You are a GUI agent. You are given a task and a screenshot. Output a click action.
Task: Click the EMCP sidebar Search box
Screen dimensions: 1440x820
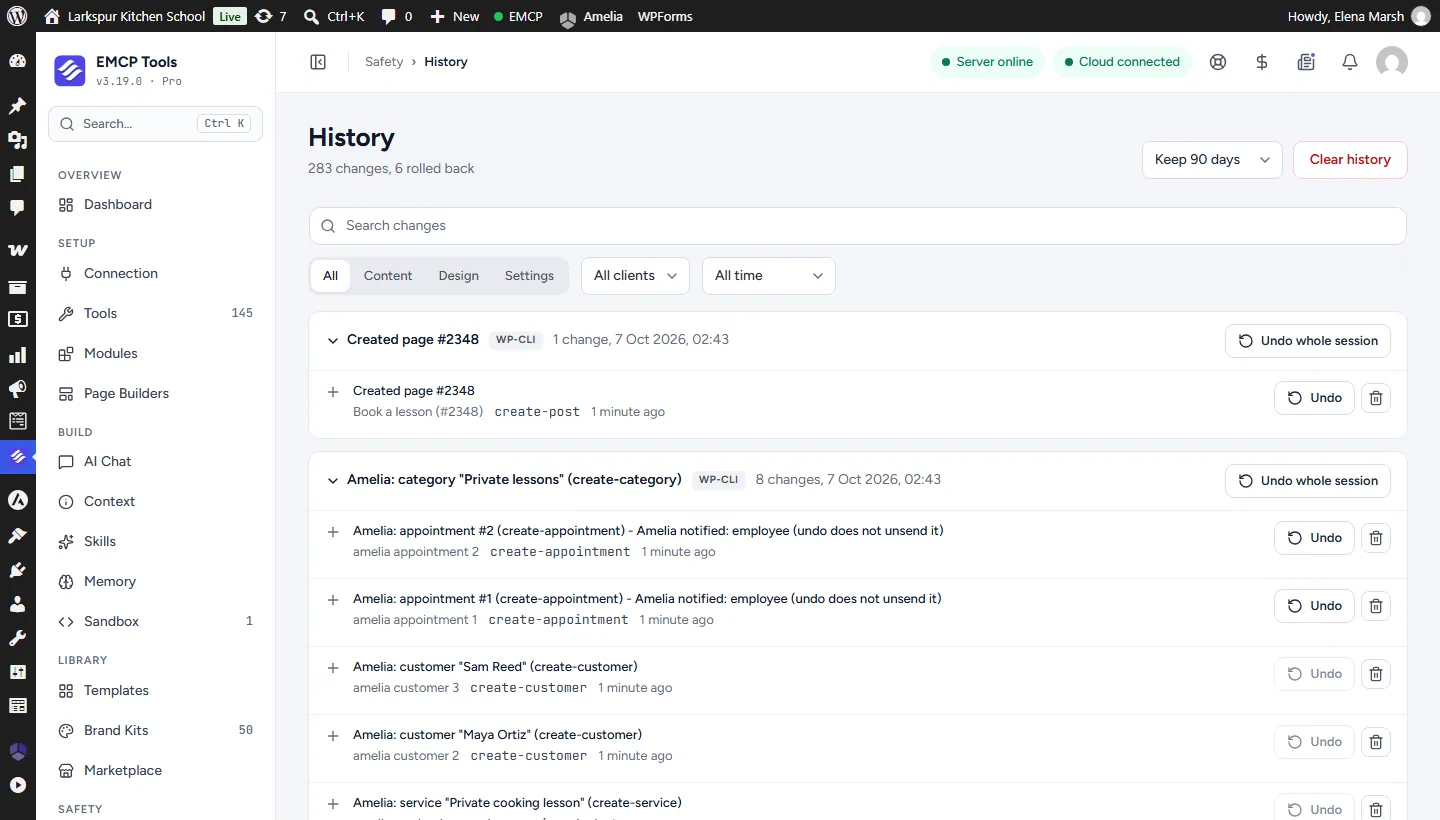tap(155, 124)
